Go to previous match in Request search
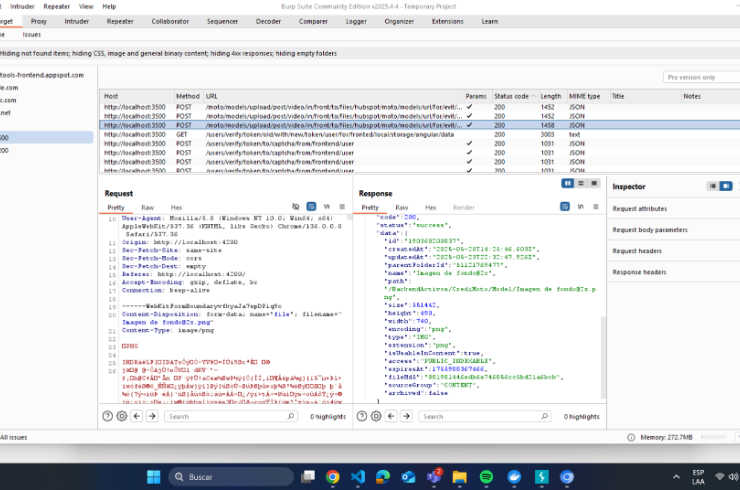This screenshot has height=490, width=740. [137, 416]
